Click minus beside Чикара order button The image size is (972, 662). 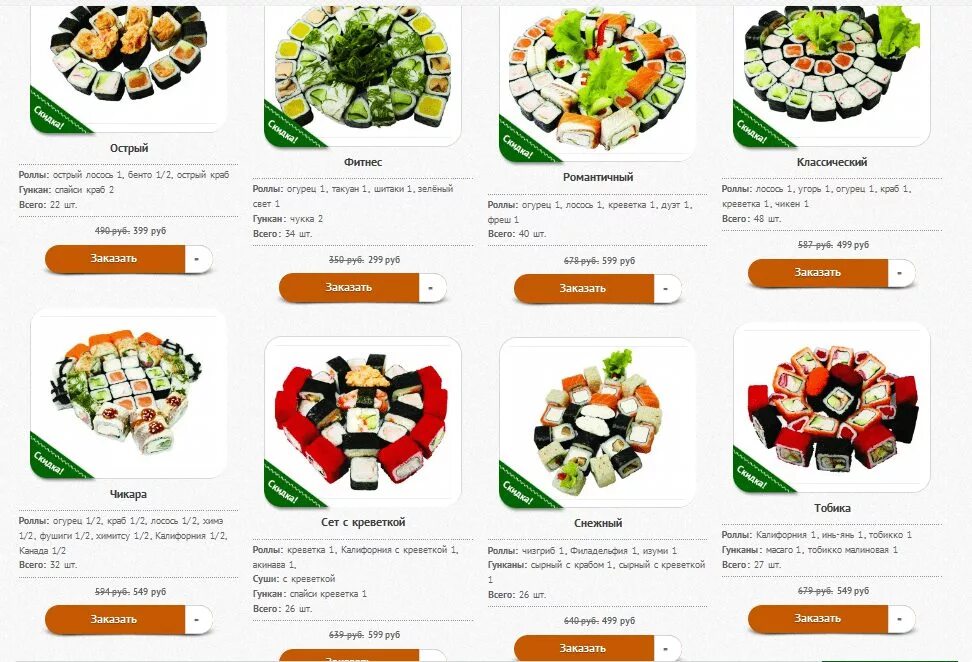click(198, 619)
